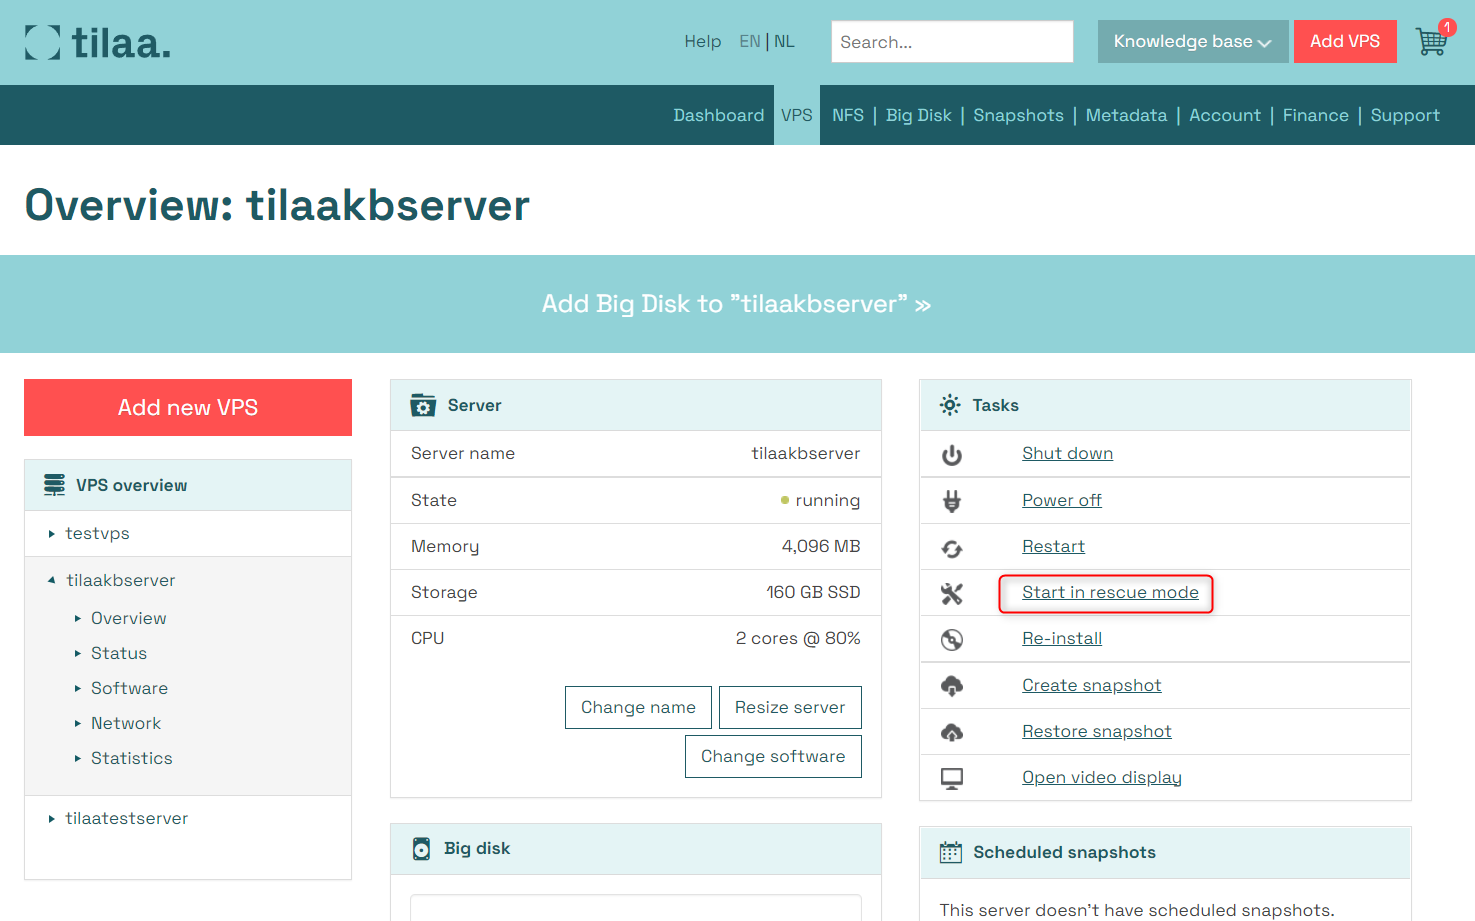This screenshot has width=1475, height=921.
Task: Open Overview under tilaakbserver
Action: [128, 618]
